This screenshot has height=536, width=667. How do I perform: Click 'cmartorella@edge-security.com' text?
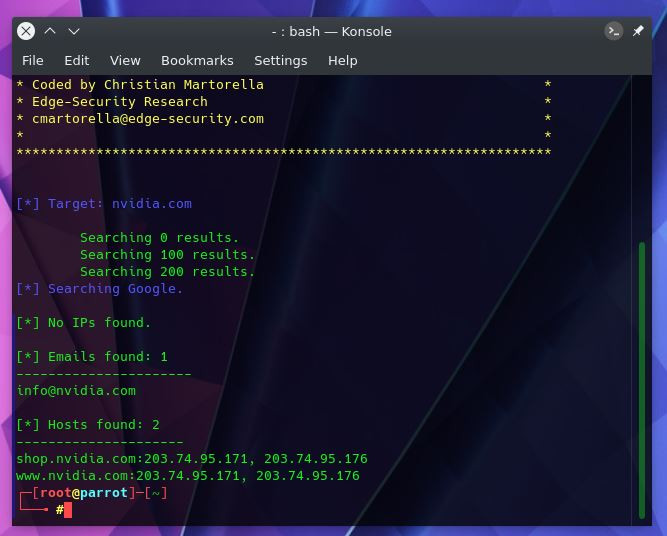[148, 119]
